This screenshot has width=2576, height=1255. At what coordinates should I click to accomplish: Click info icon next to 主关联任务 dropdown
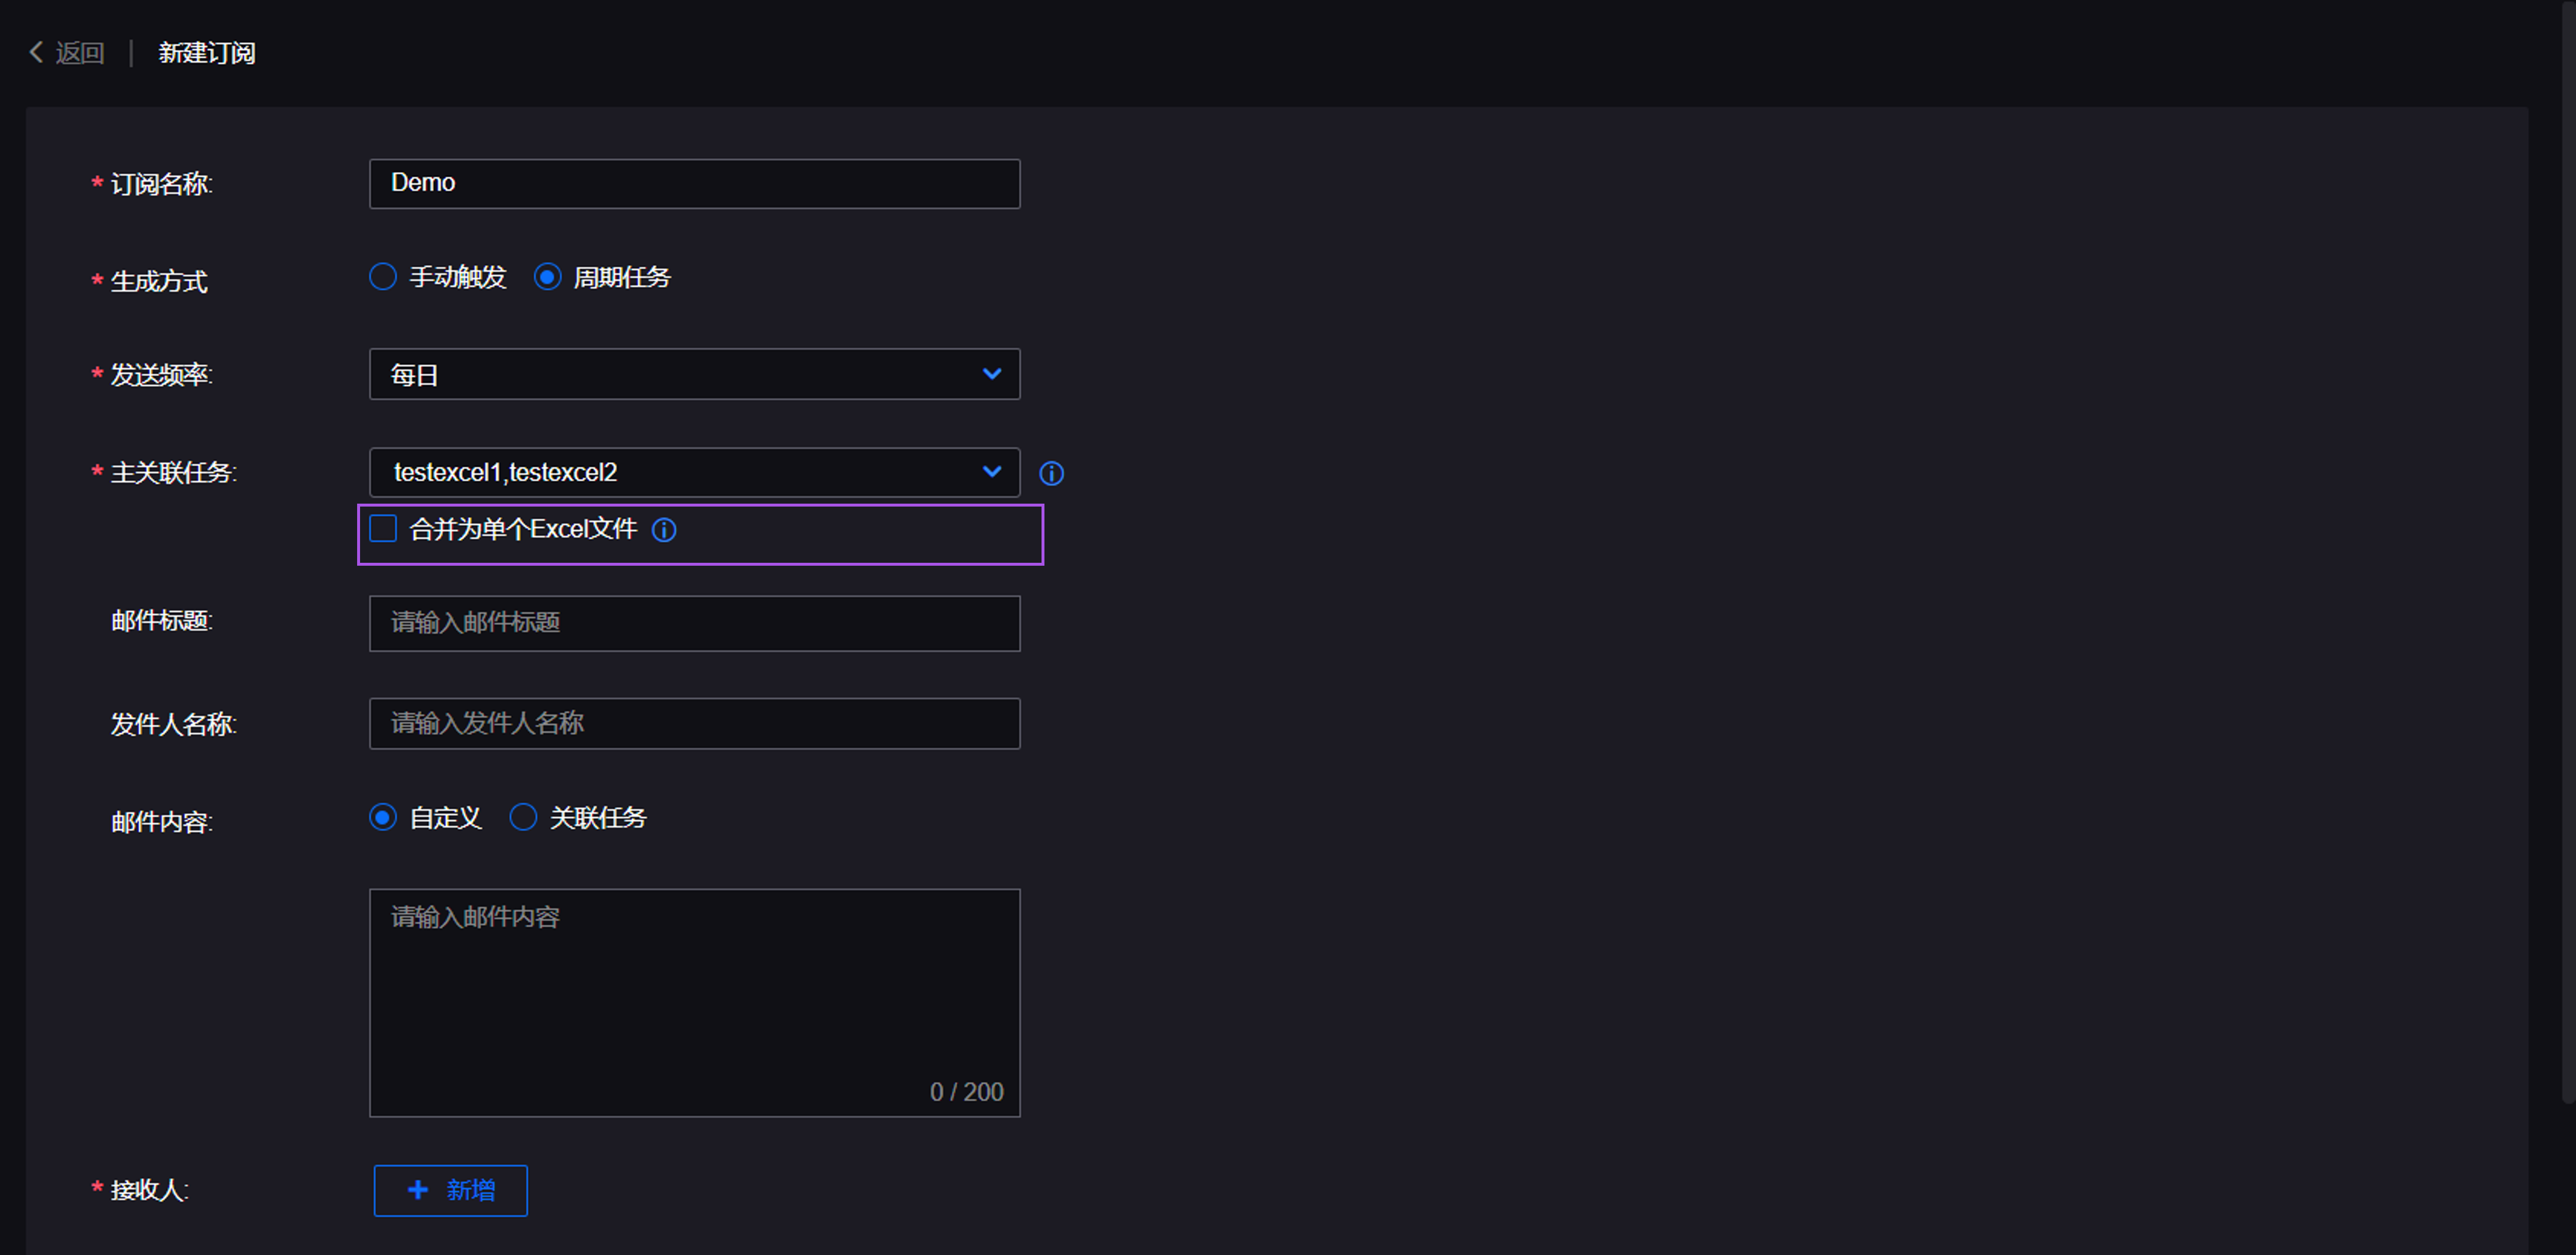pos(1051,473)
